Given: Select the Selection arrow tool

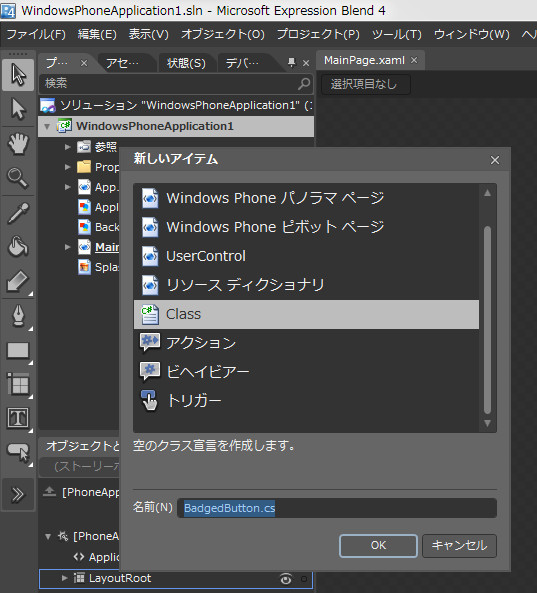Looking at the screenshot, I should point(18,74).
